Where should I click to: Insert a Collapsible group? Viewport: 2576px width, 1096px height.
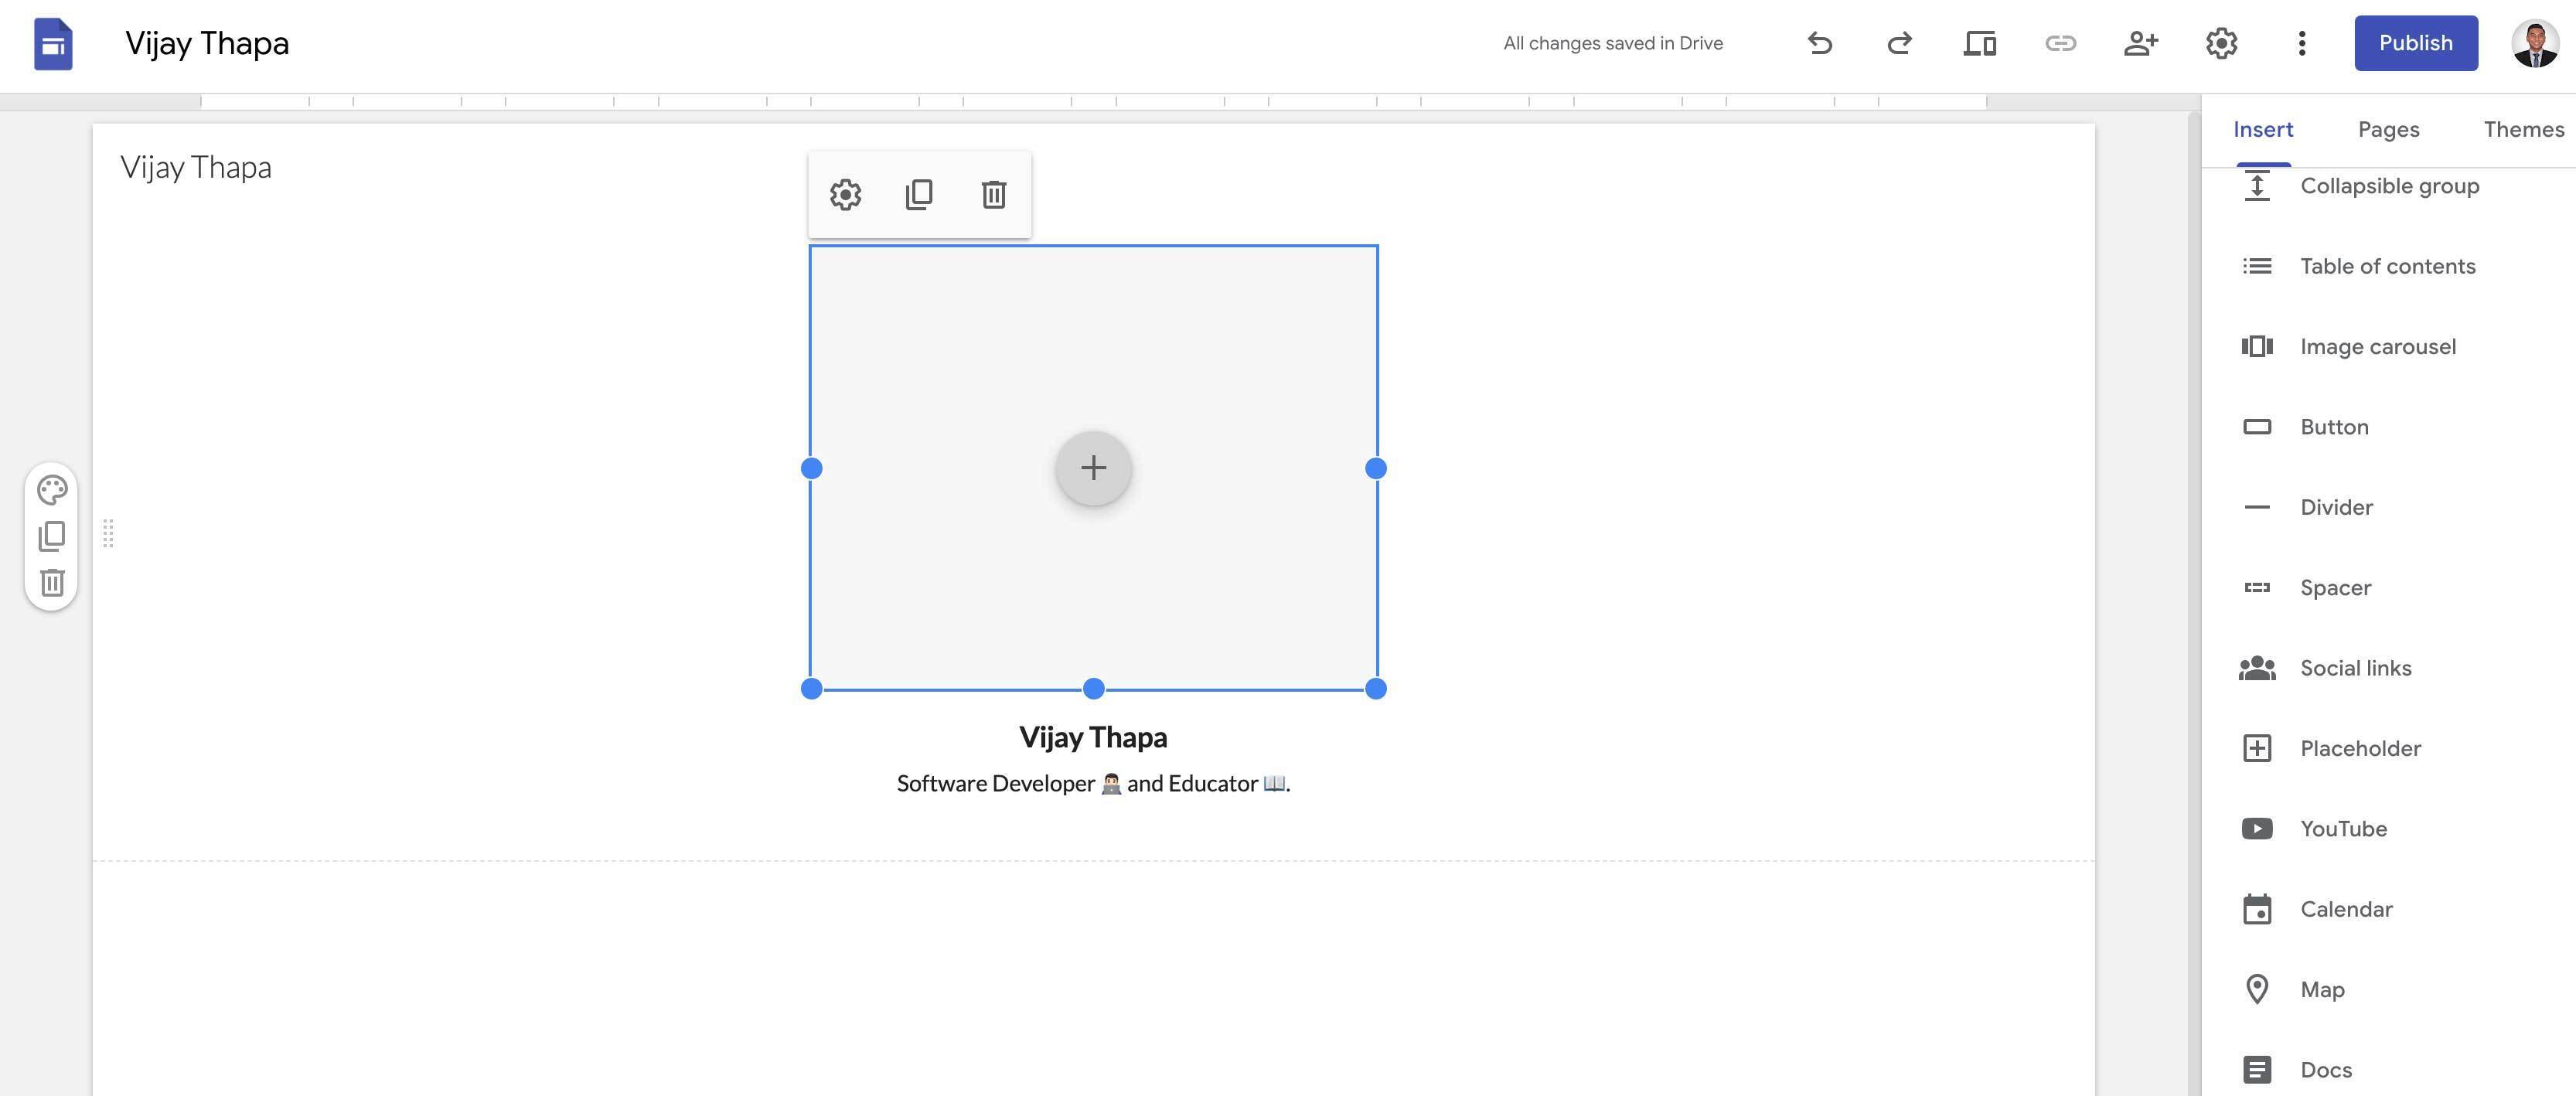2389,186
